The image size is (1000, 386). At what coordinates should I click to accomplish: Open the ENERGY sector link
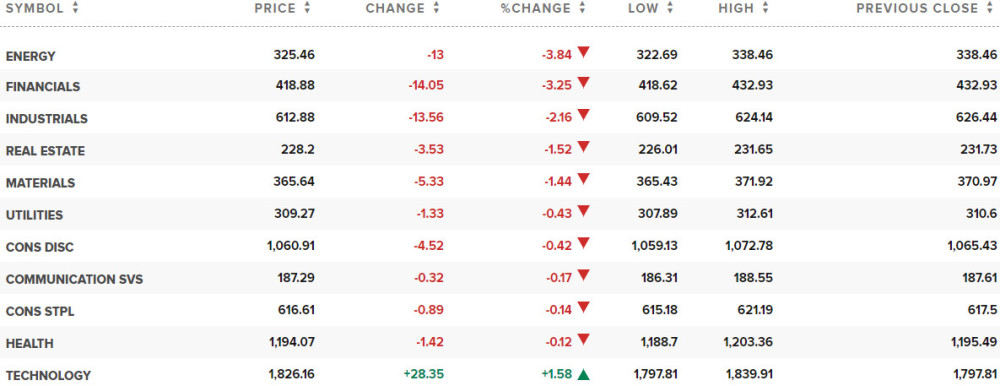(x=31, y=56)
